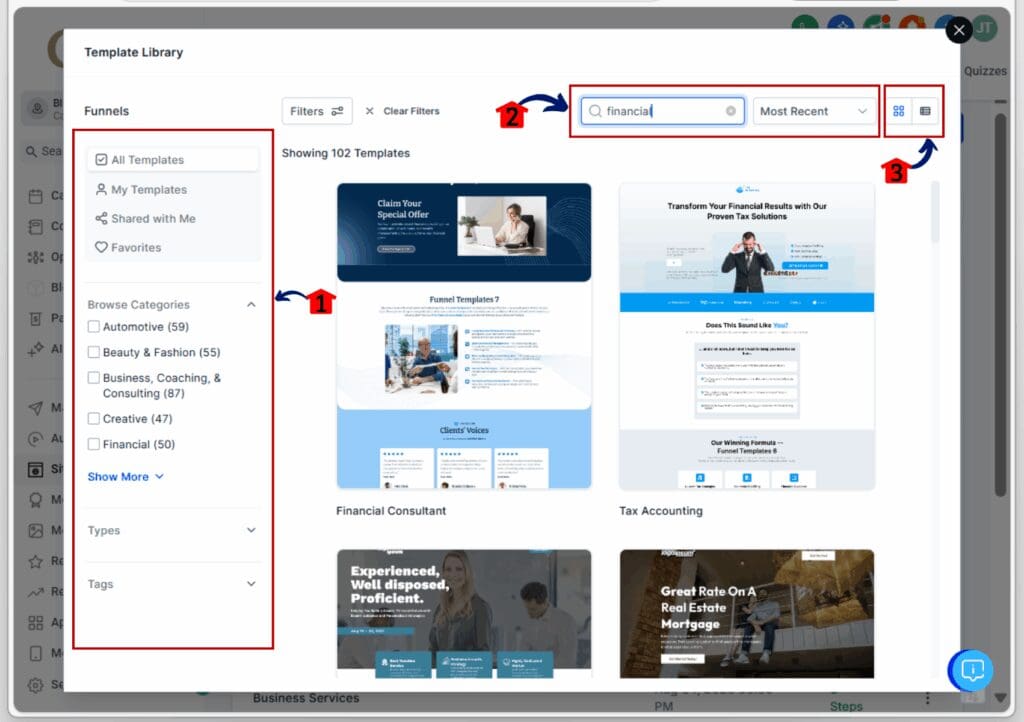Select Favorites with heart icon
Screen dimensions: 1024x722
[127, 247]
